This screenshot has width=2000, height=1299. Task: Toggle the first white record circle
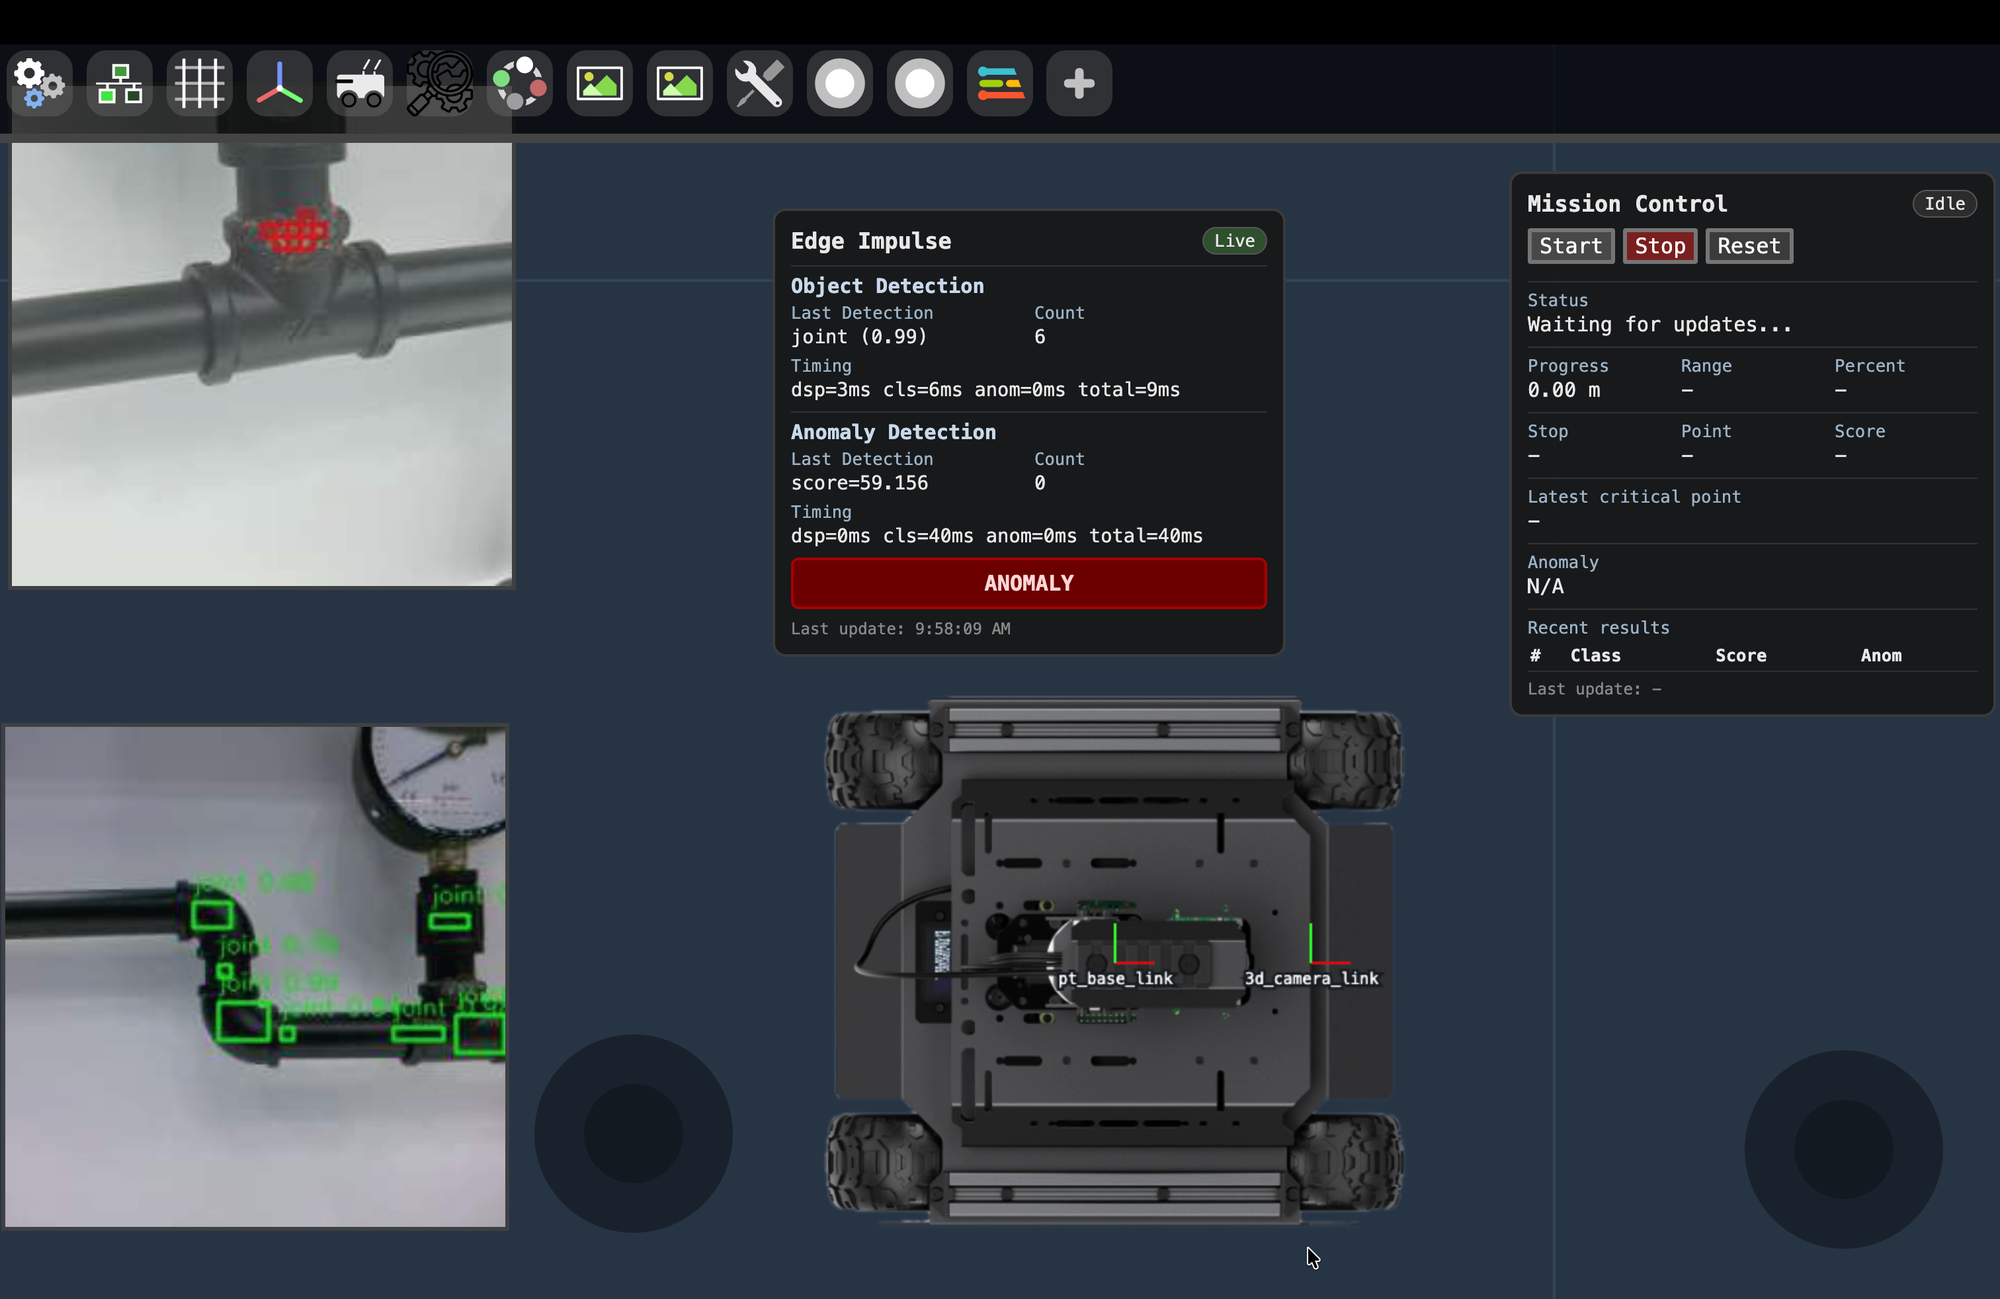point(839,83)
